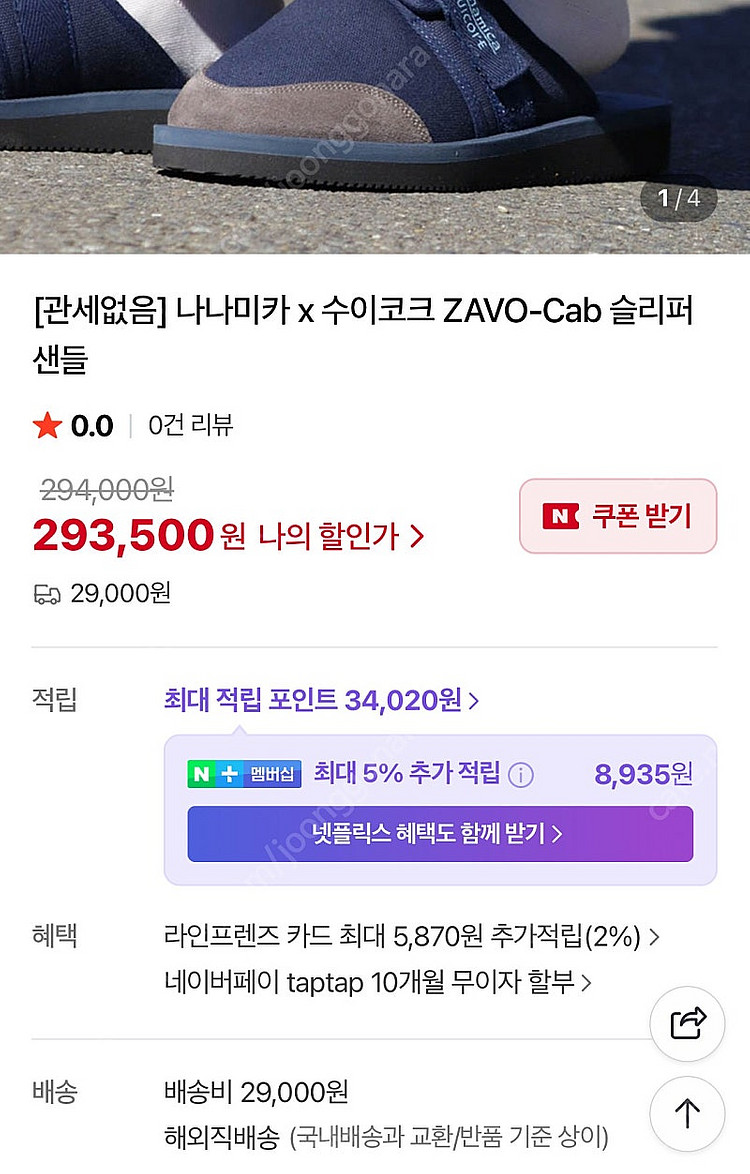Screen dimensions: 750x1174
Task: Tap the info icon beside 추가 적립
Action: (521, 774)
